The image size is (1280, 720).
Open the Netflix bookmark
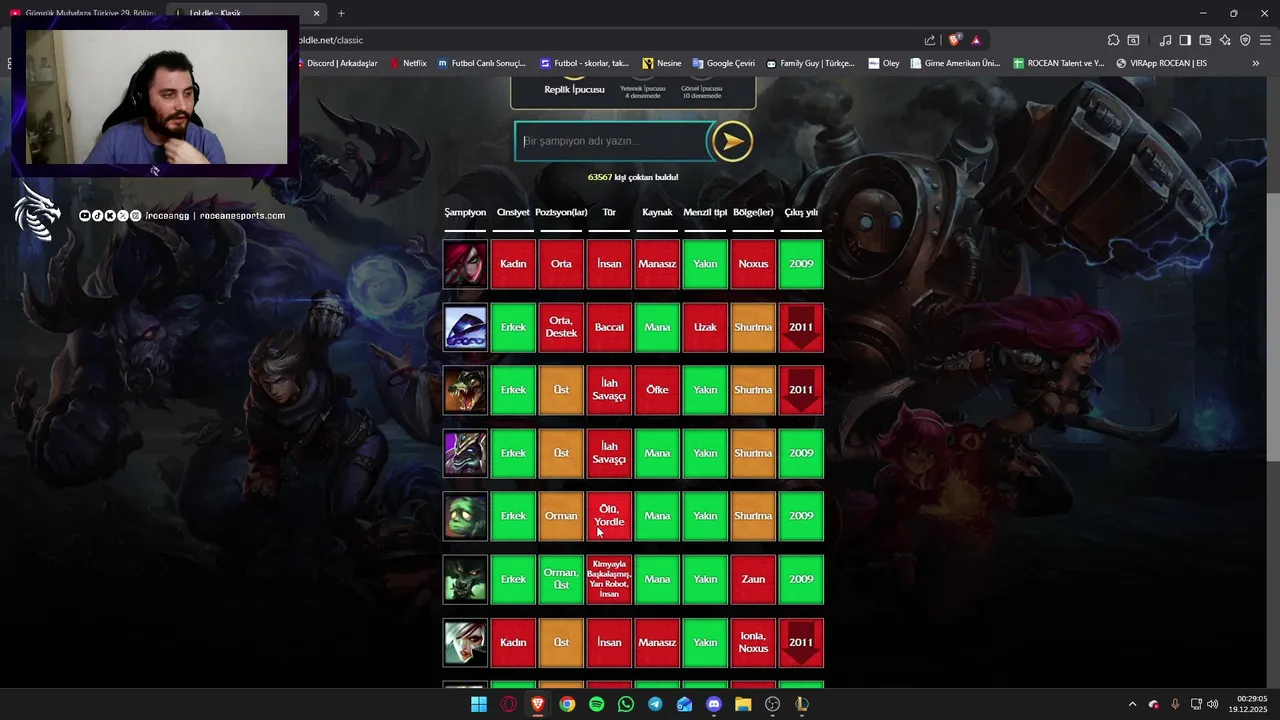coord(407,63)
